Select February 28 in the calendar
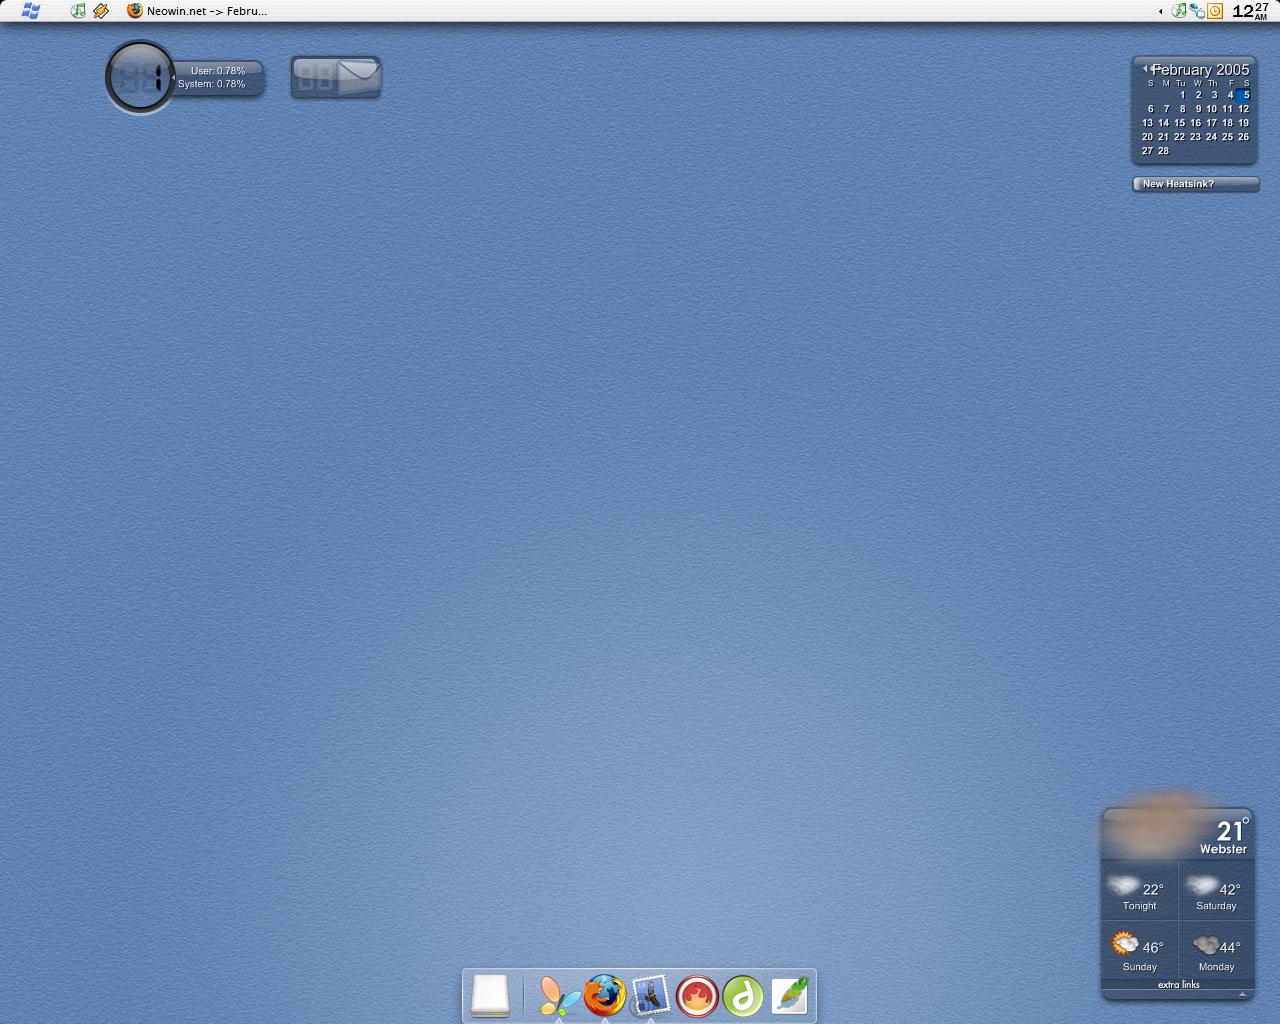 click(x=1163, y=151)
